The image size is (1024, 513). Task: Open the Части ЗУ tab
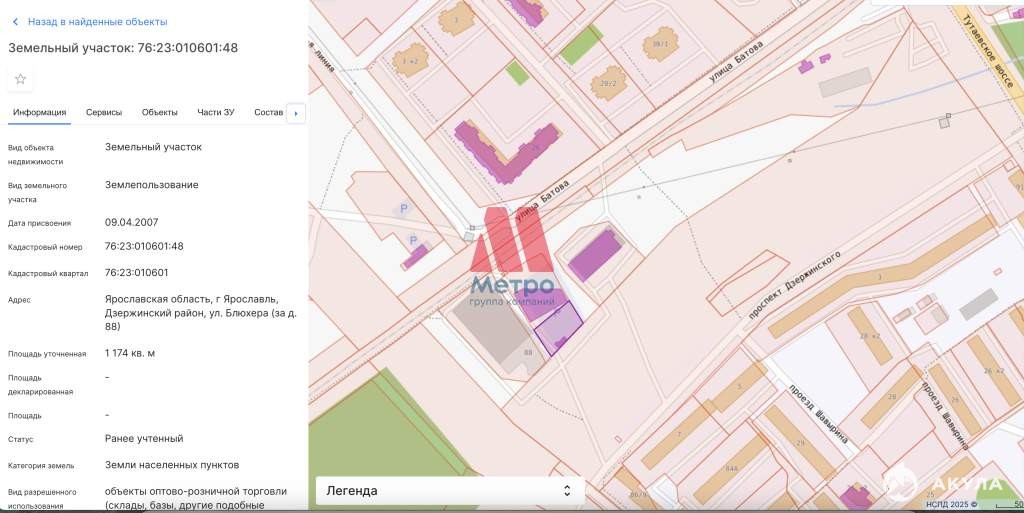[x=215, y=112]
